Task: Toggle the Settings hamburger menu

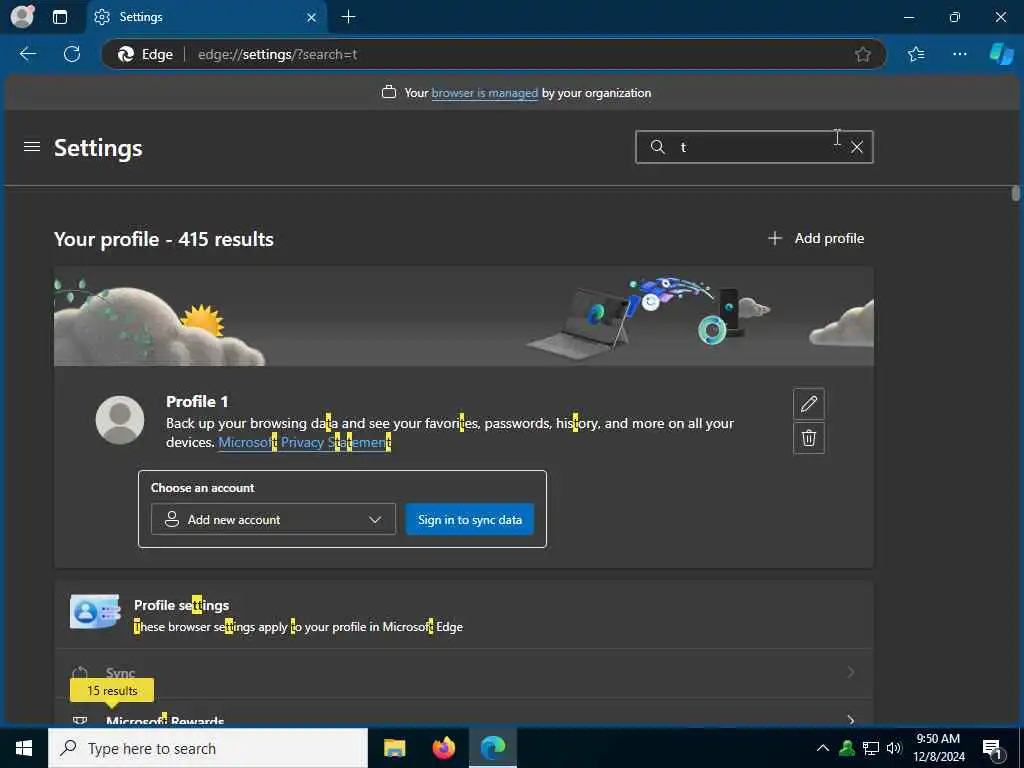Action: click(32, 147)
